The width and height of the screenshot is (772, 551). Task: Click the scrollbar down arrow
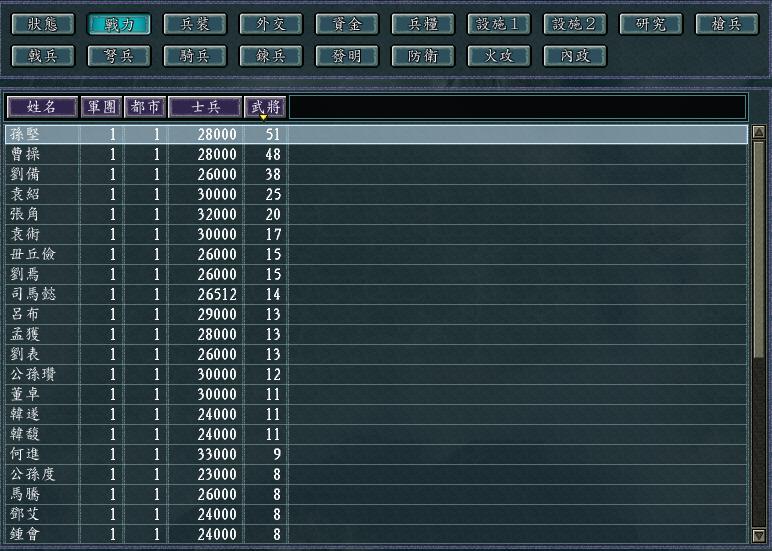[x=759, y=535]
